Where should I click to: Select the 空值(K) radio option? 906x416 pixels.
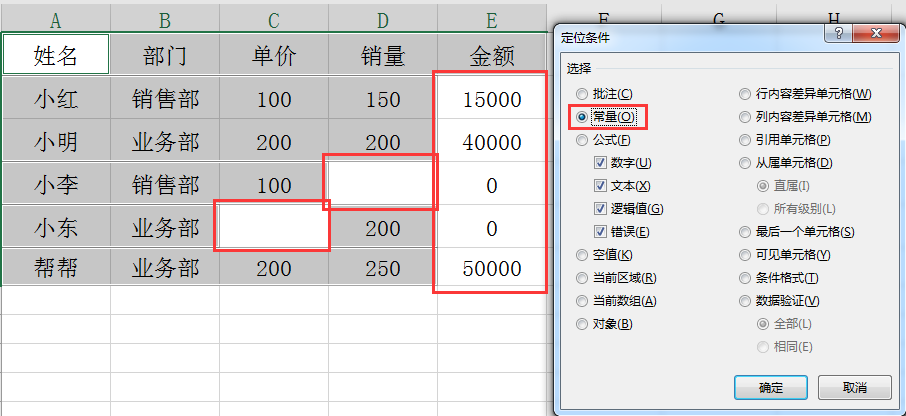click(604, 255)
